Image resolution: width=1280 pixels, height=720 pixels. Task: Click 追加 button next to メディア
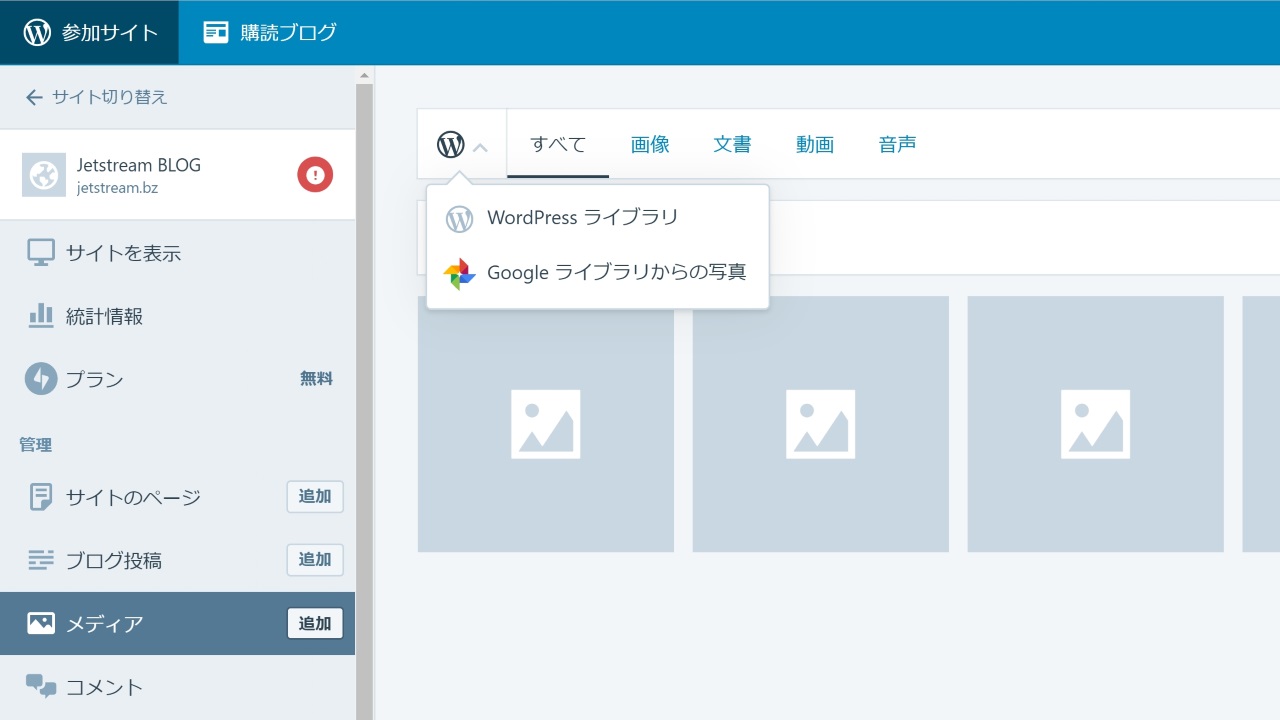click(x=315, y=623)
